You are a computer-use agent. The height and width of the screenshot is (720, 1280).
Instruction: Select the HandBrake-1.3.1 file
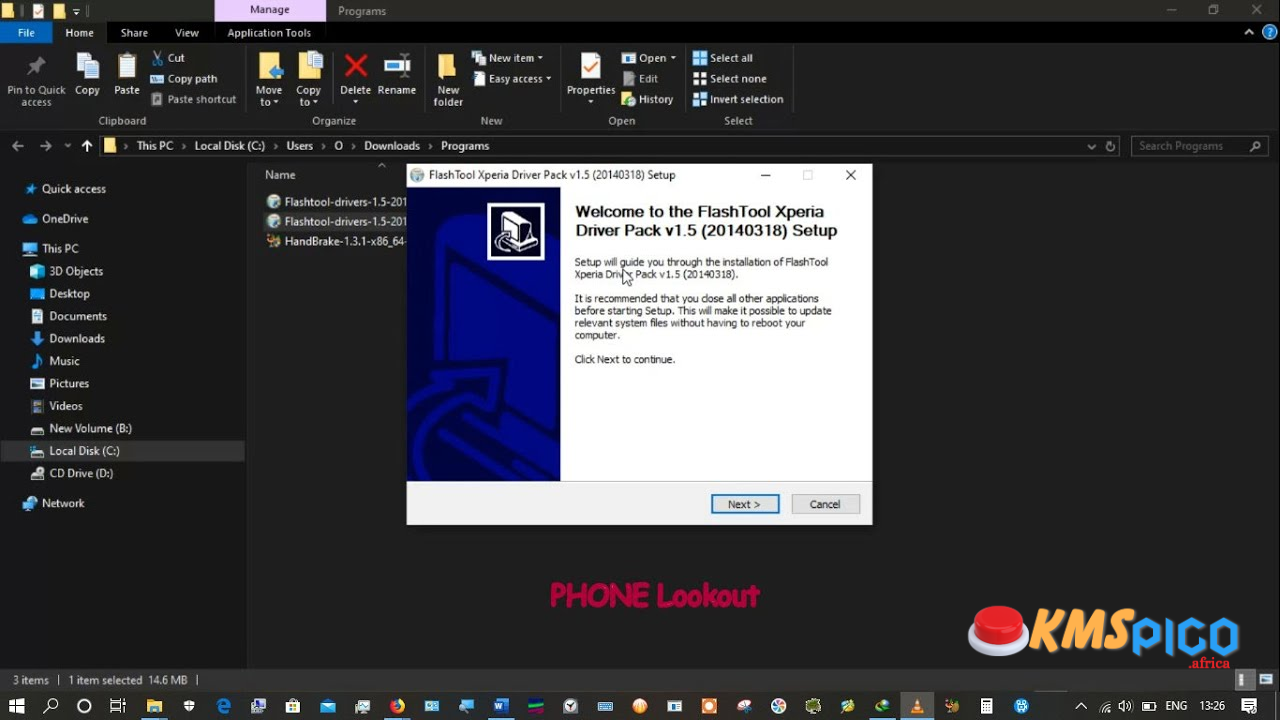pos(336,241)
